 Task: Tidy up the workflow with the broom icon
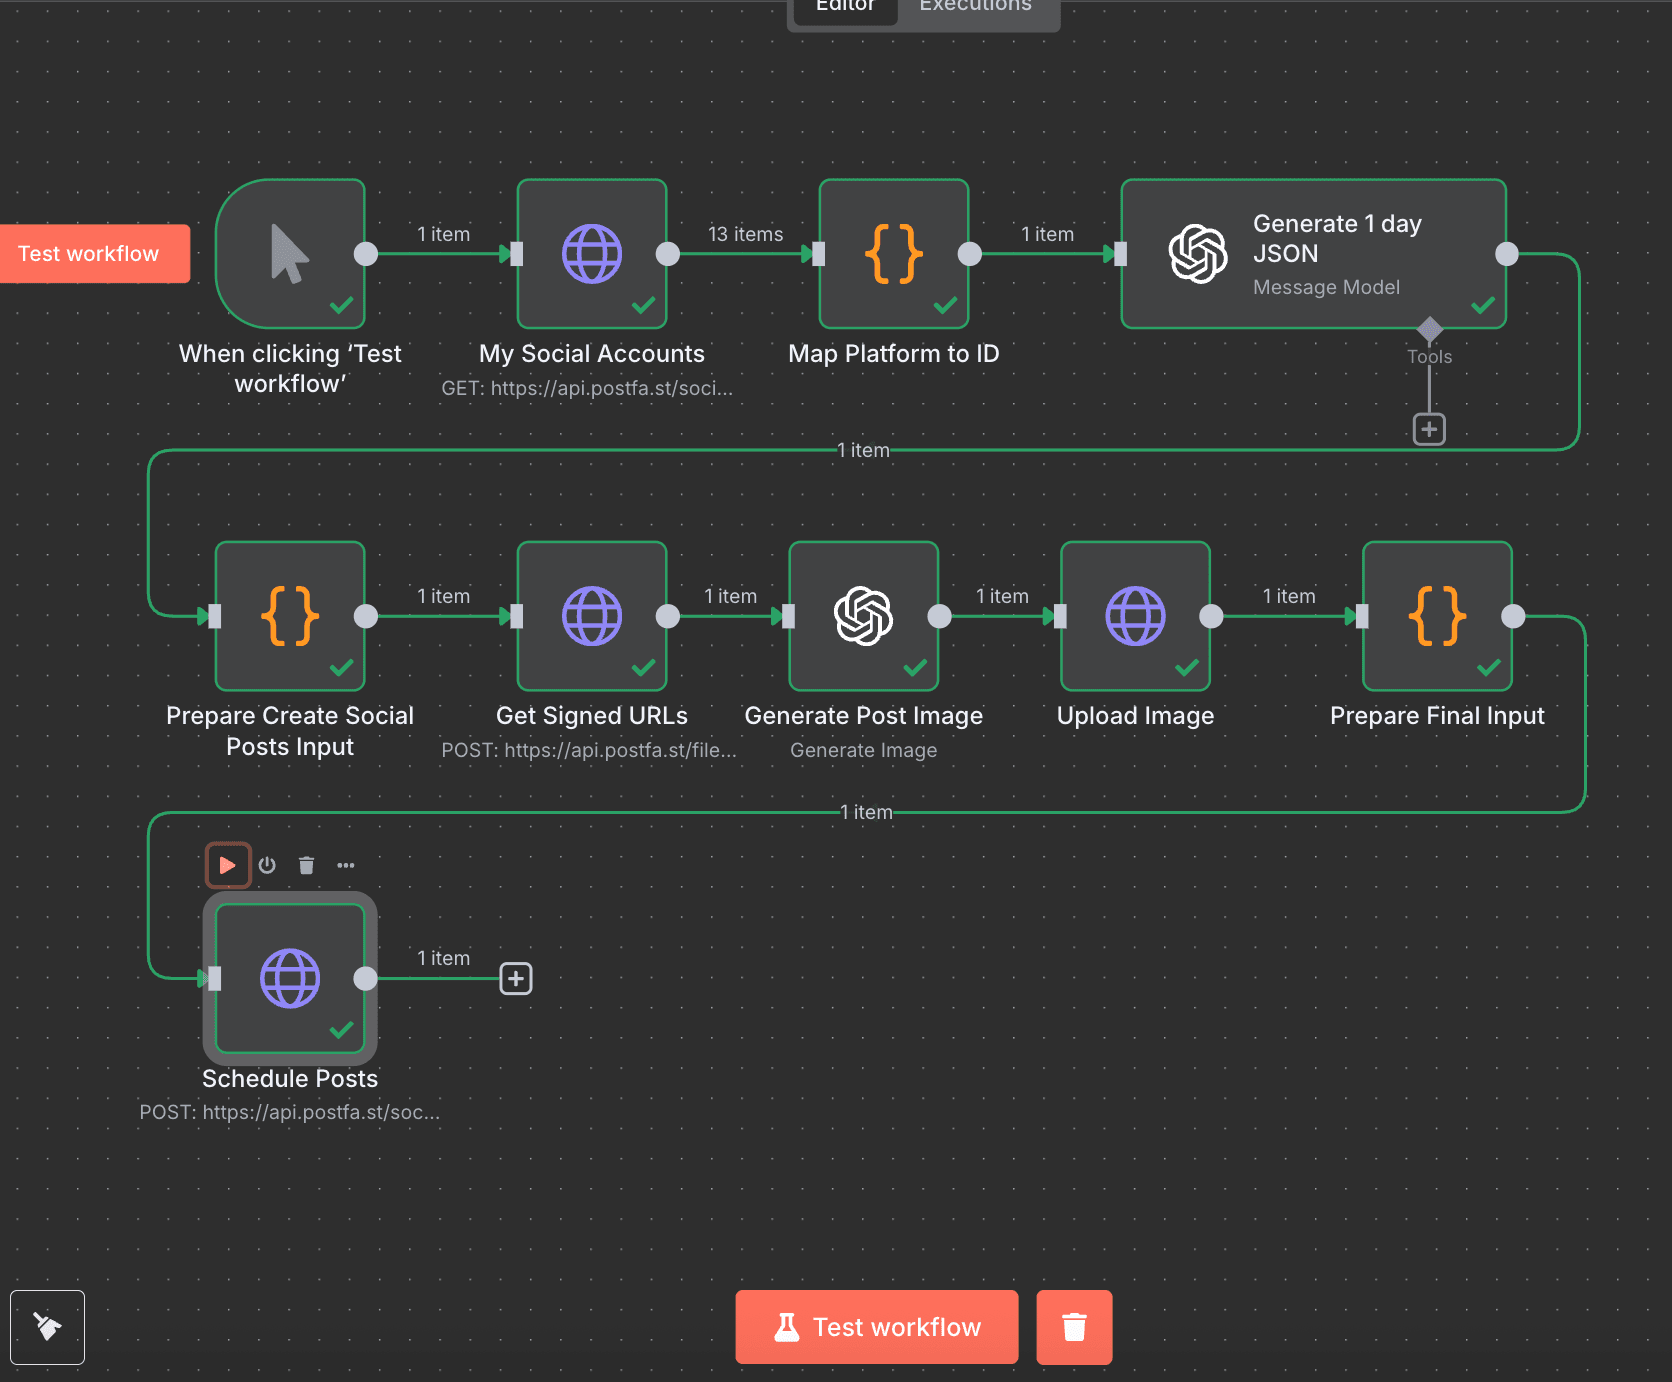47,1327
